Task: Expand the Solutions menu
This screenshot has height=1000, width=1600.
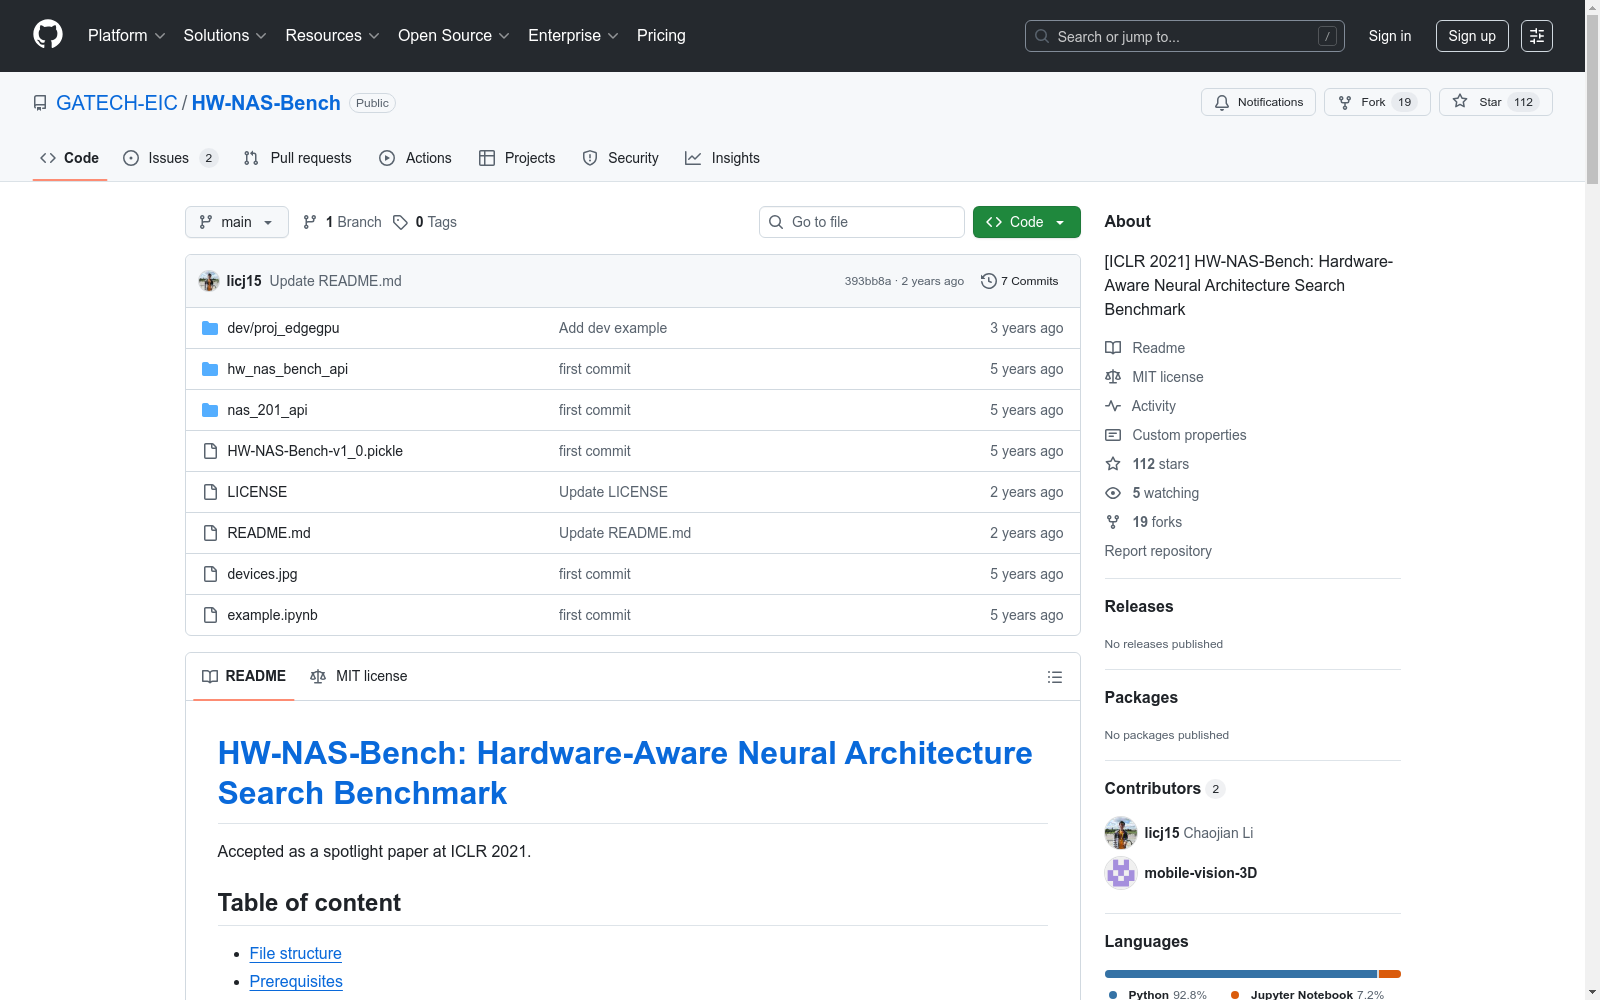Action: [225, 36]
